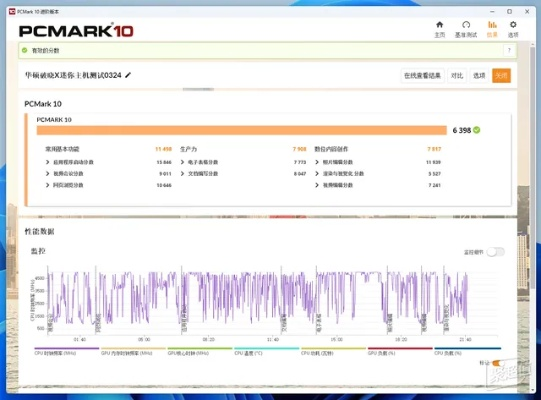Click the View results online (在线查看结果) button
Viewport: 541px width, 400px height.
click(422, 76)
